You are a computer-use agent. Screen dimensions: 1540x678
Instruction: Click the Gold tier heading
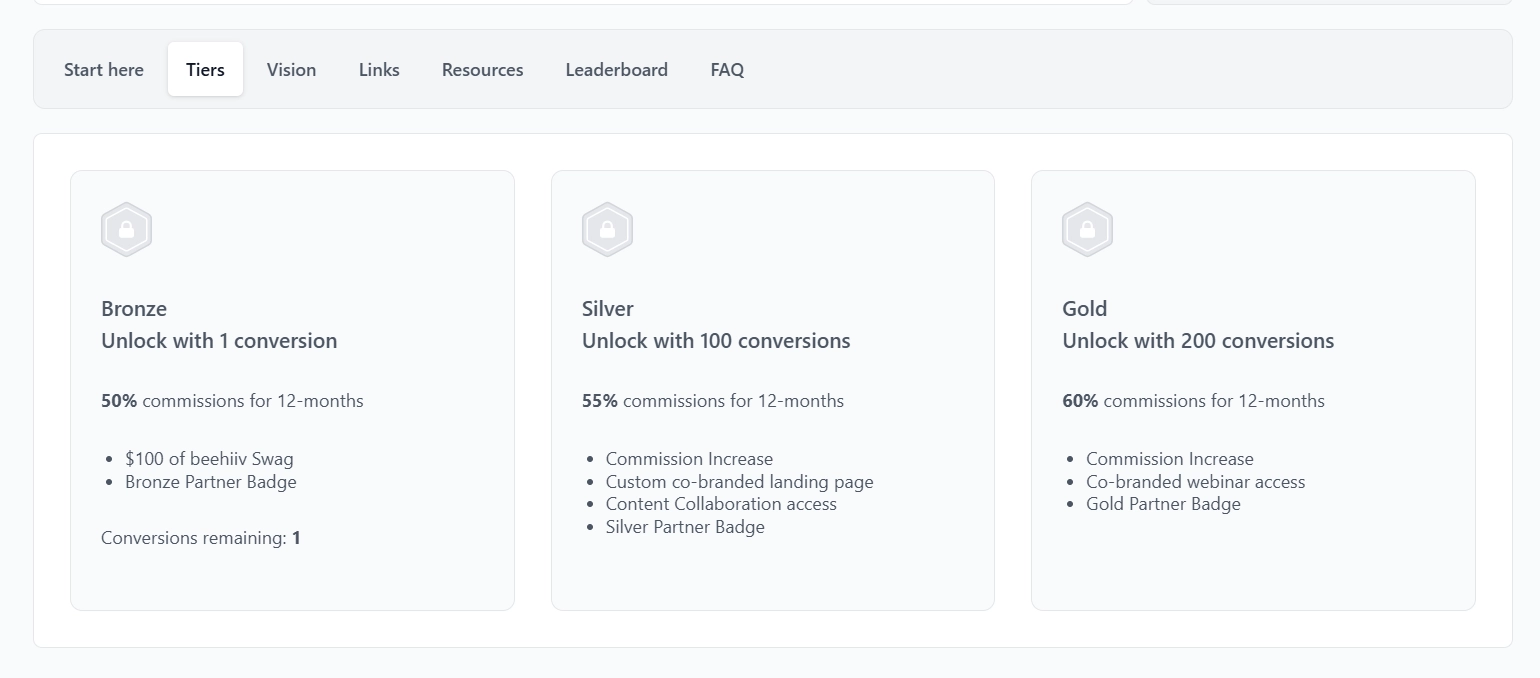(x=1085, y=308)
